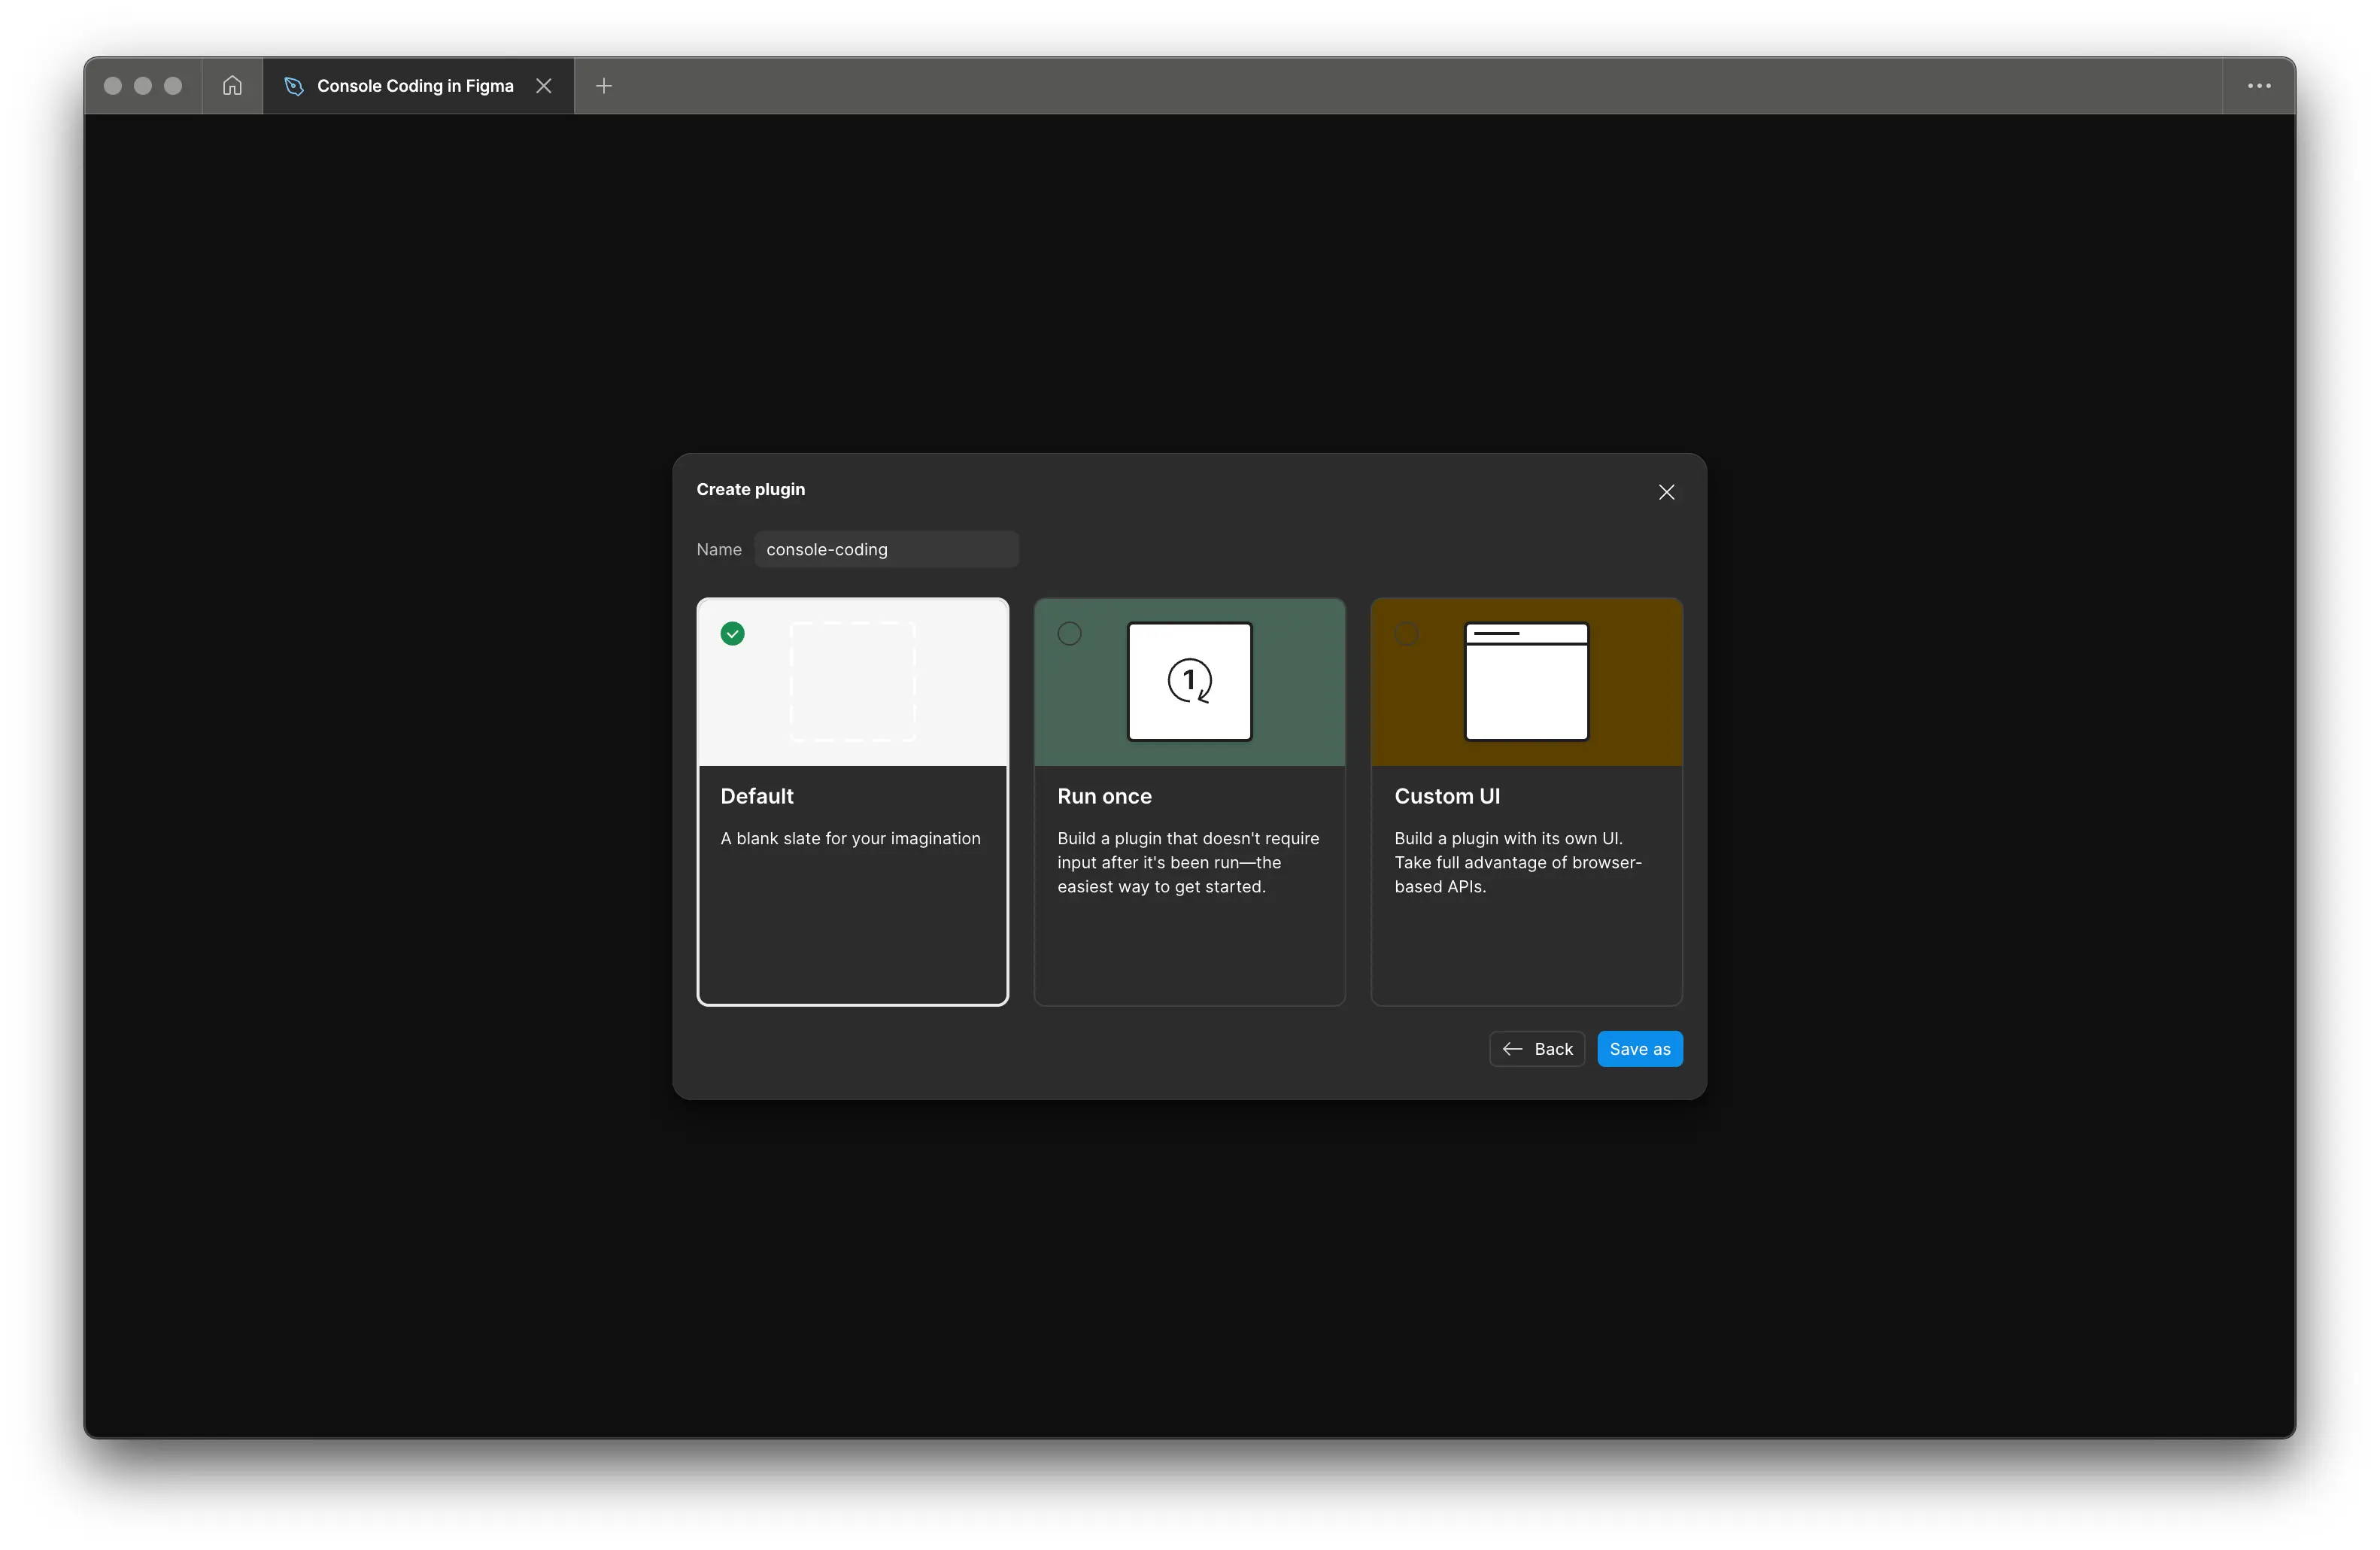This screenshot has height=1550, width=2380.
Task: Select the Run once radio button
Action: (x=1069, y=634)
